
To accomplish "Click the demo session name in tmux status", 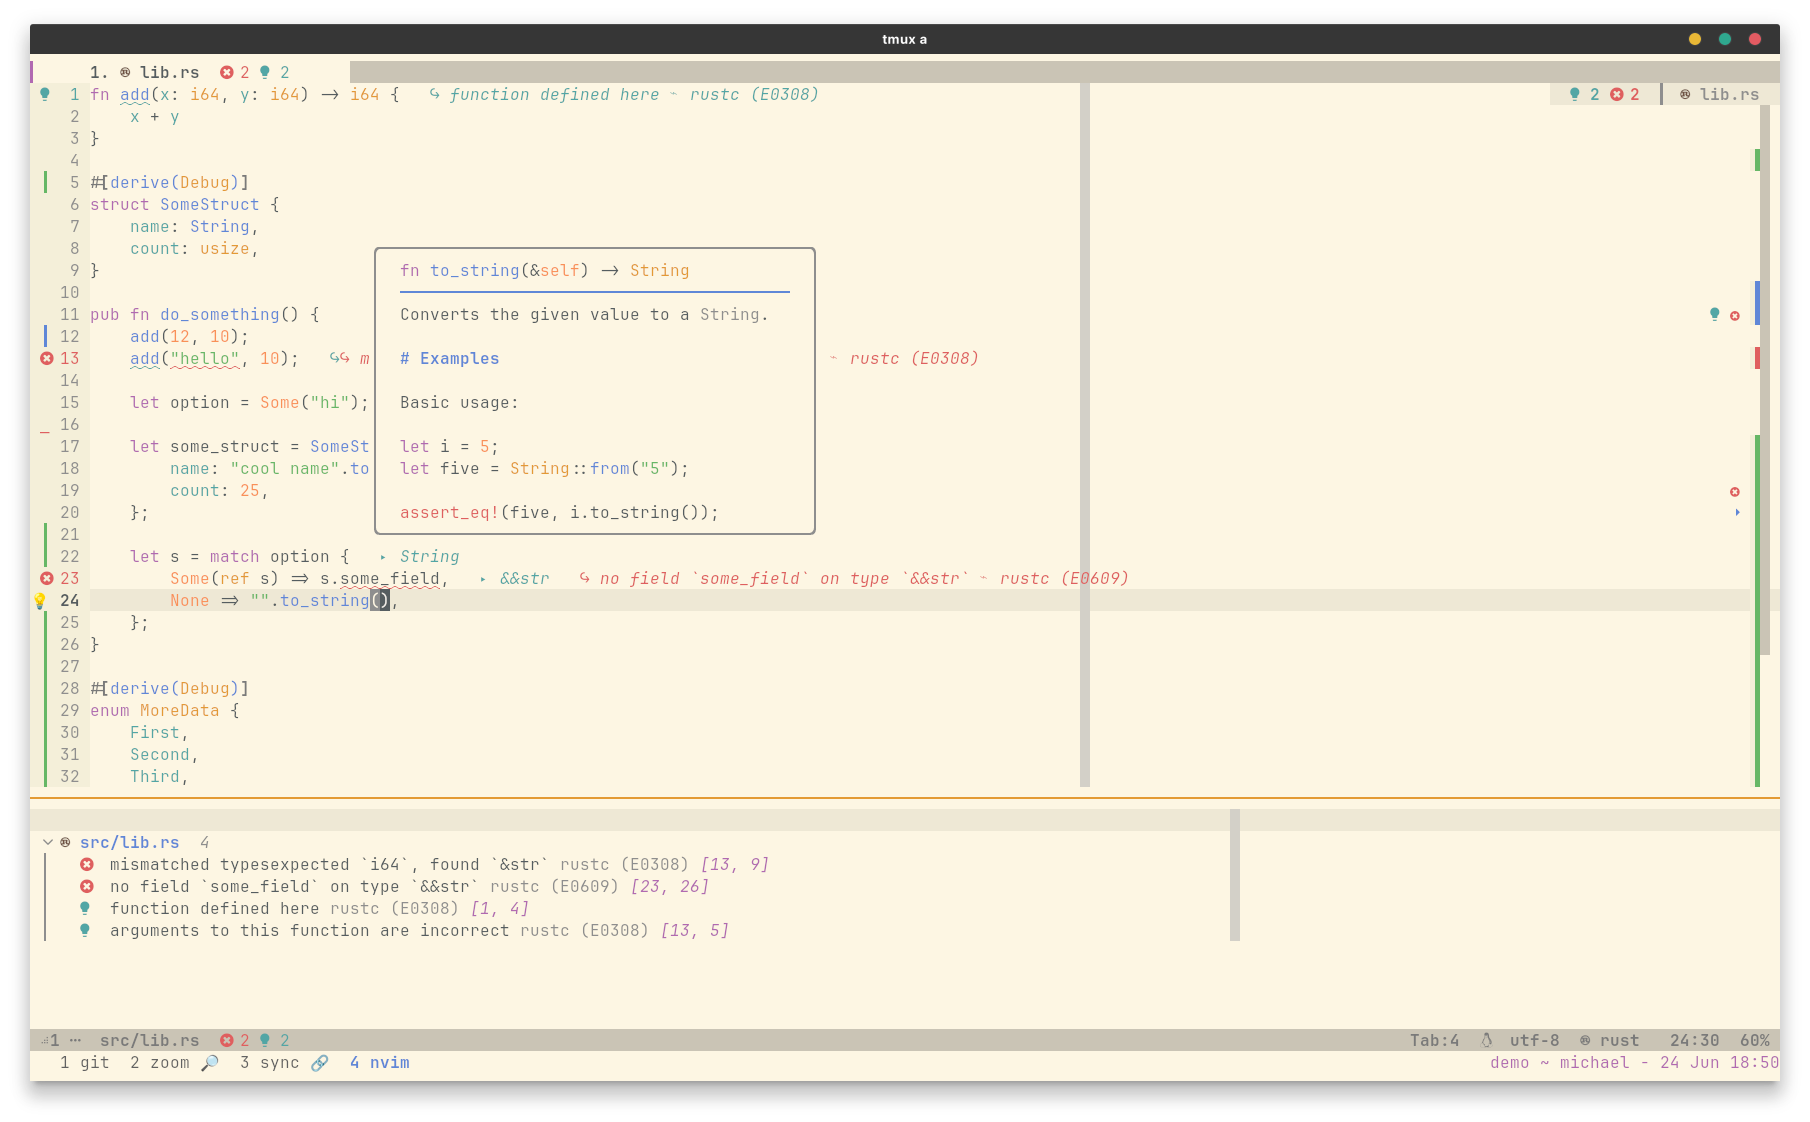I will tap(1510, 1062).
